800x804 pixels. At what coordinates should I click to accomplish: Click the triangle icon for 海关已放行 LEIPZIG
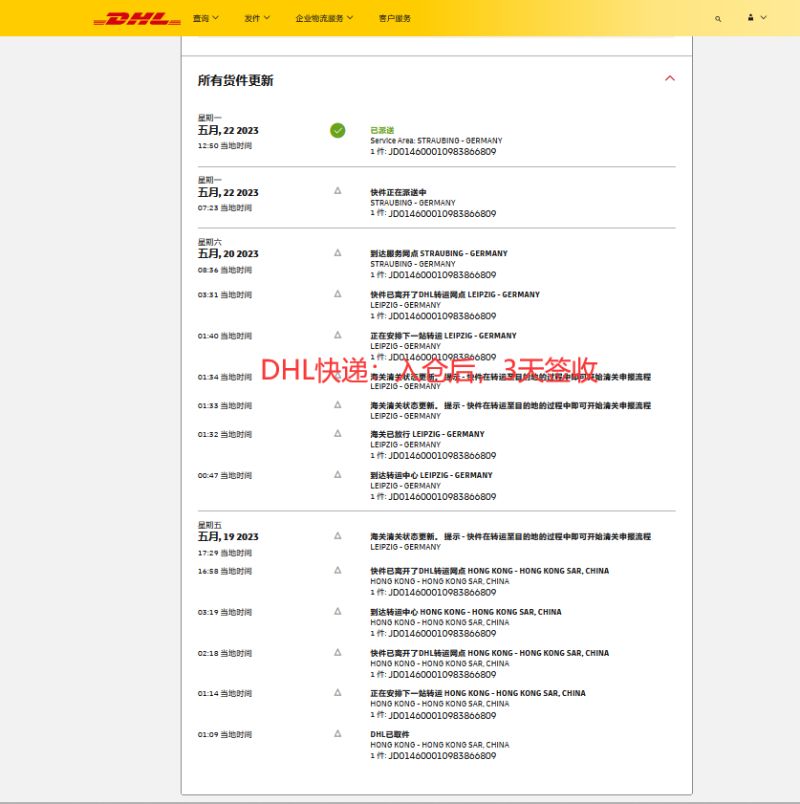click(337, 433)
